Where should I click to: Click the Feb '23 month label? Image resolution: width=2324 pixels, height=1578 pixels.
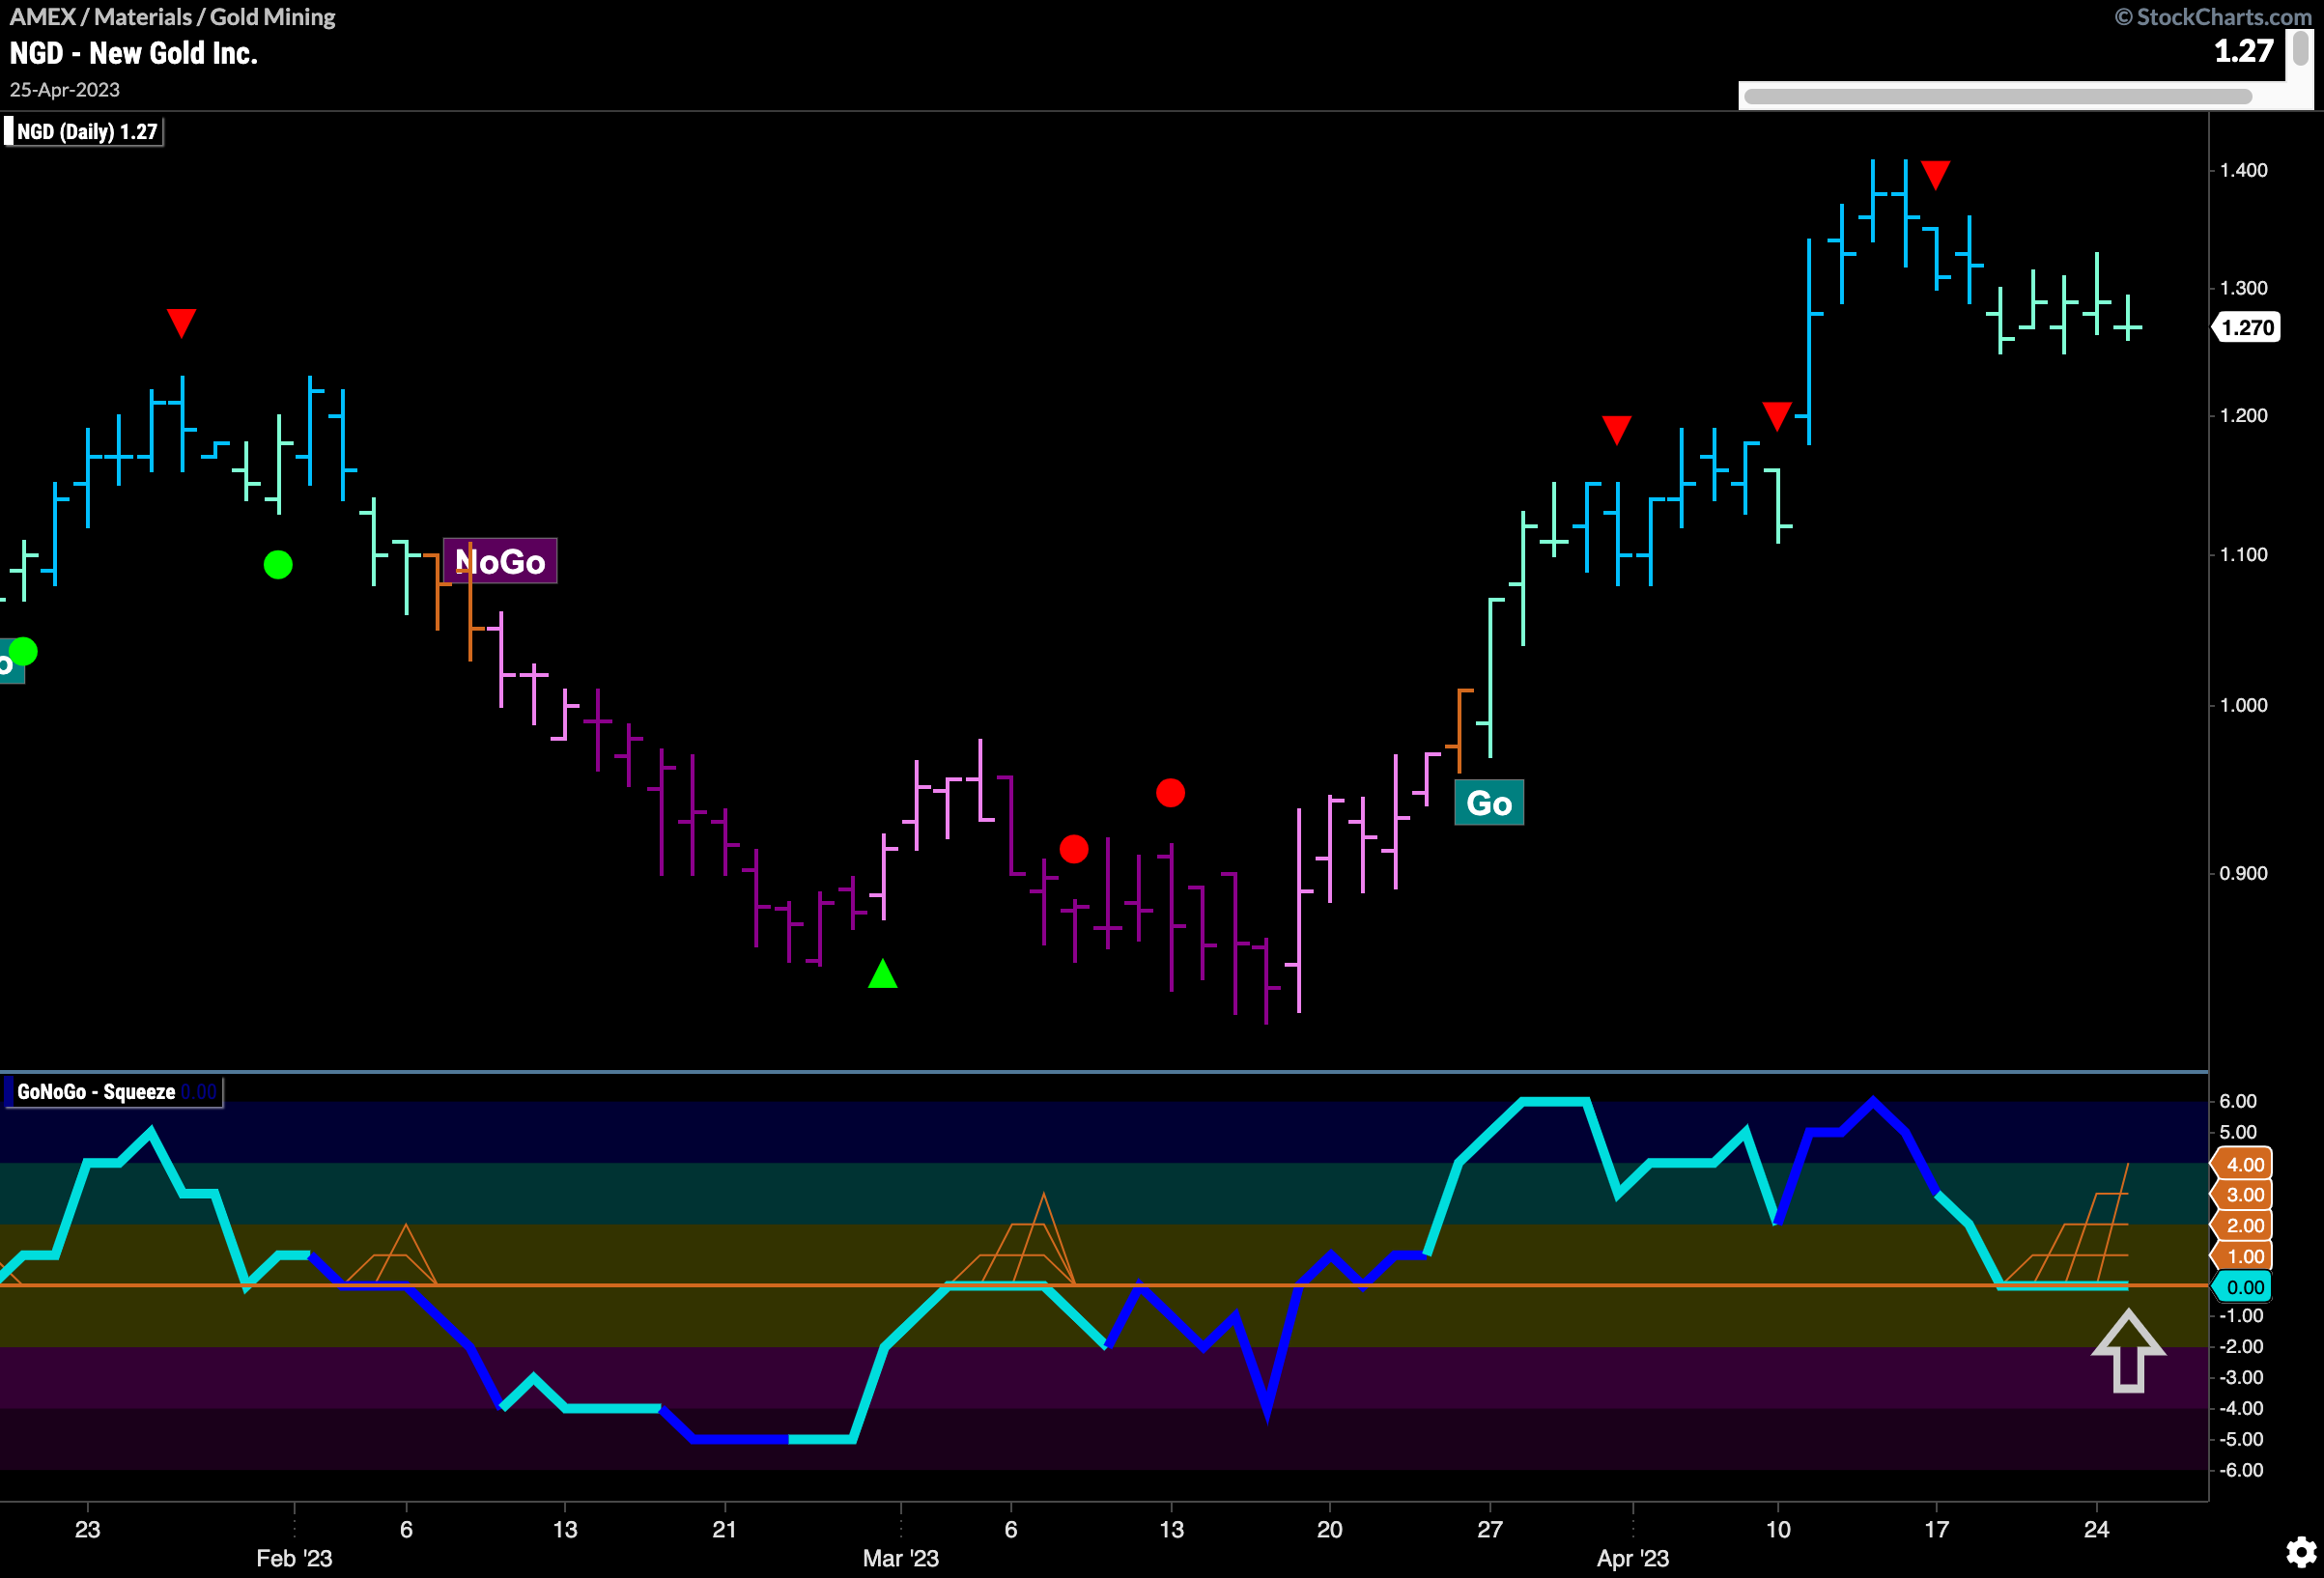point(294,1558)
